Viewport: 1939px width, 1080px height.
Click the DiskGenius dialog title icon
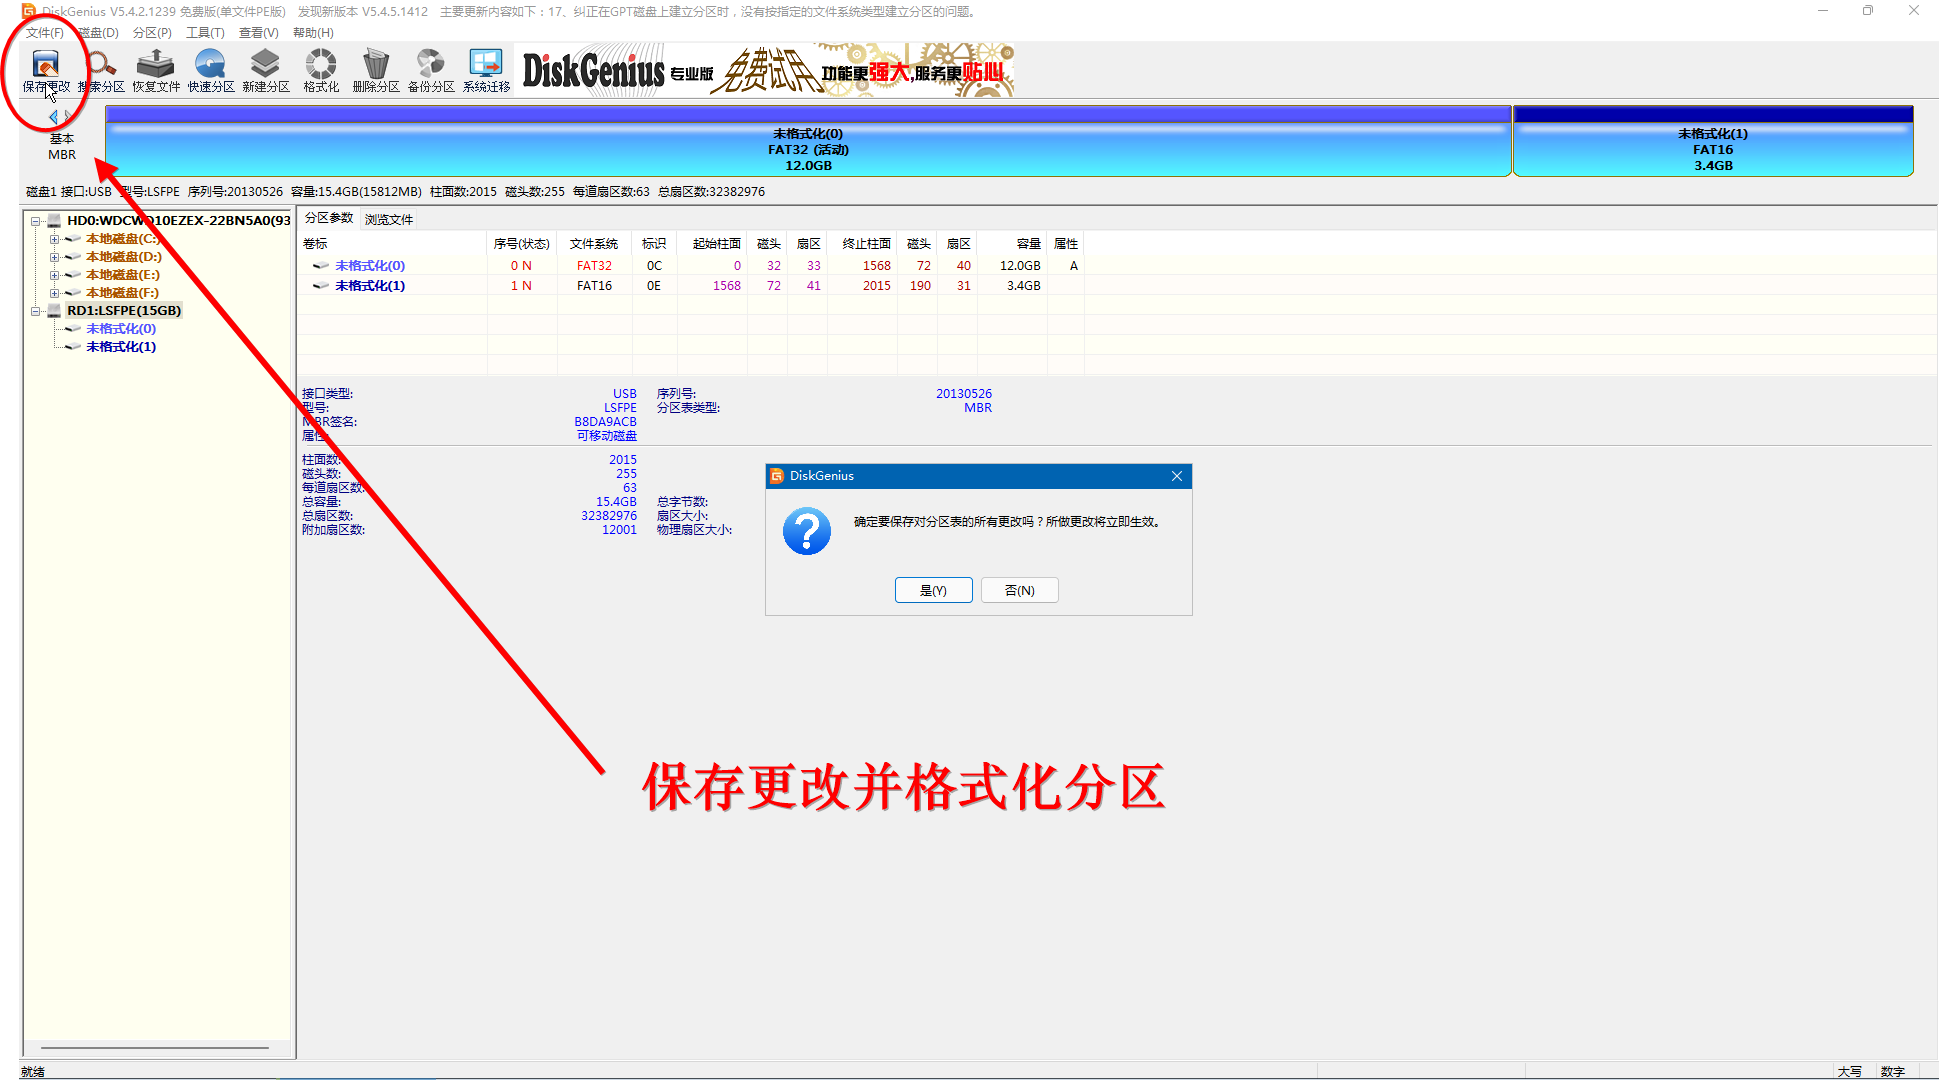point(777,476)
